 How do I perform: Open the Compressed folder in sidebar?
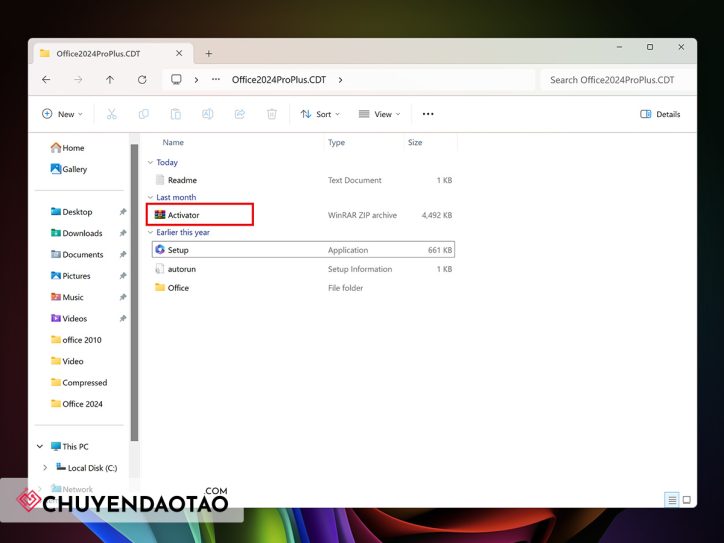79,382
